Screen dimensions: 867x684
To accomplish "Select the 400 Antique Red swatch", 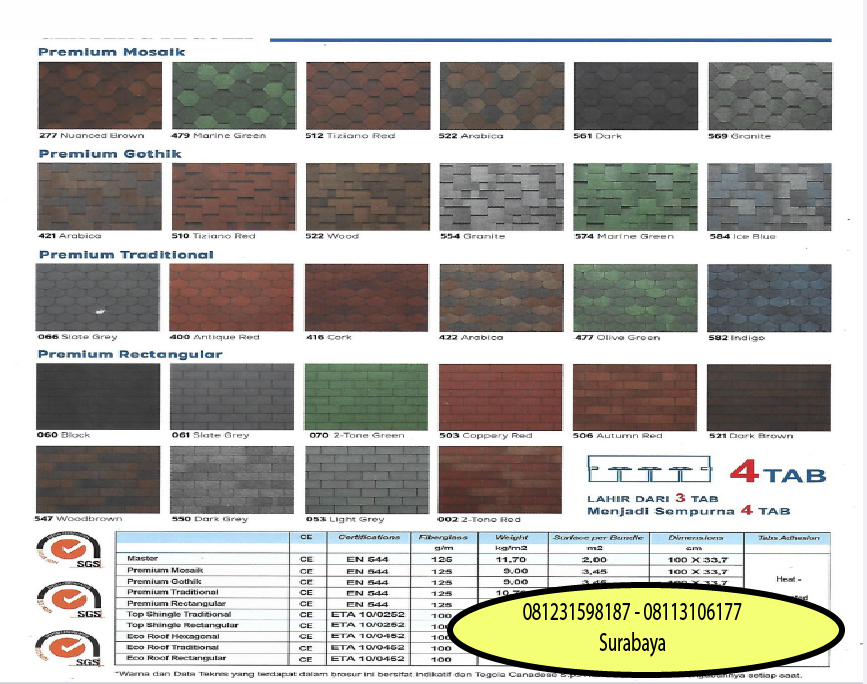I will (232, 297).
